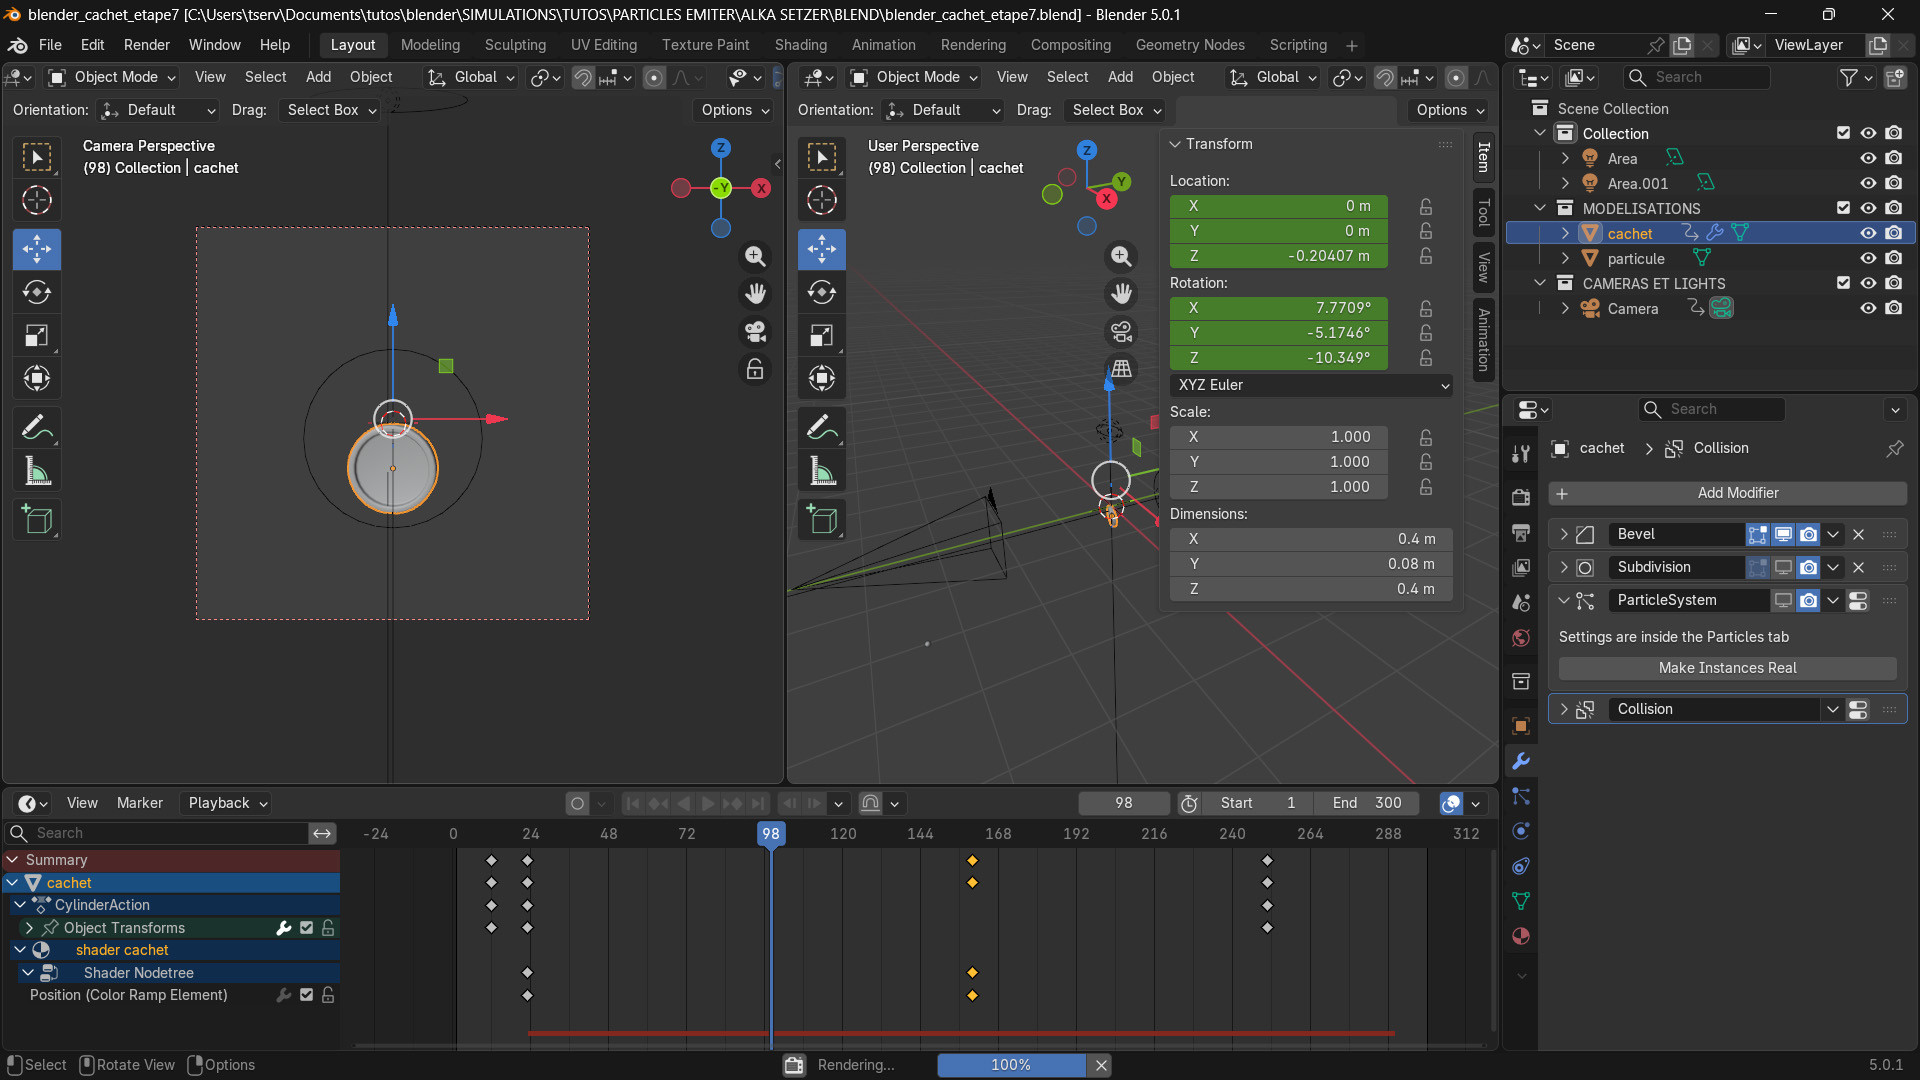
Task: Open the Render menu
Action: point(146,45)
